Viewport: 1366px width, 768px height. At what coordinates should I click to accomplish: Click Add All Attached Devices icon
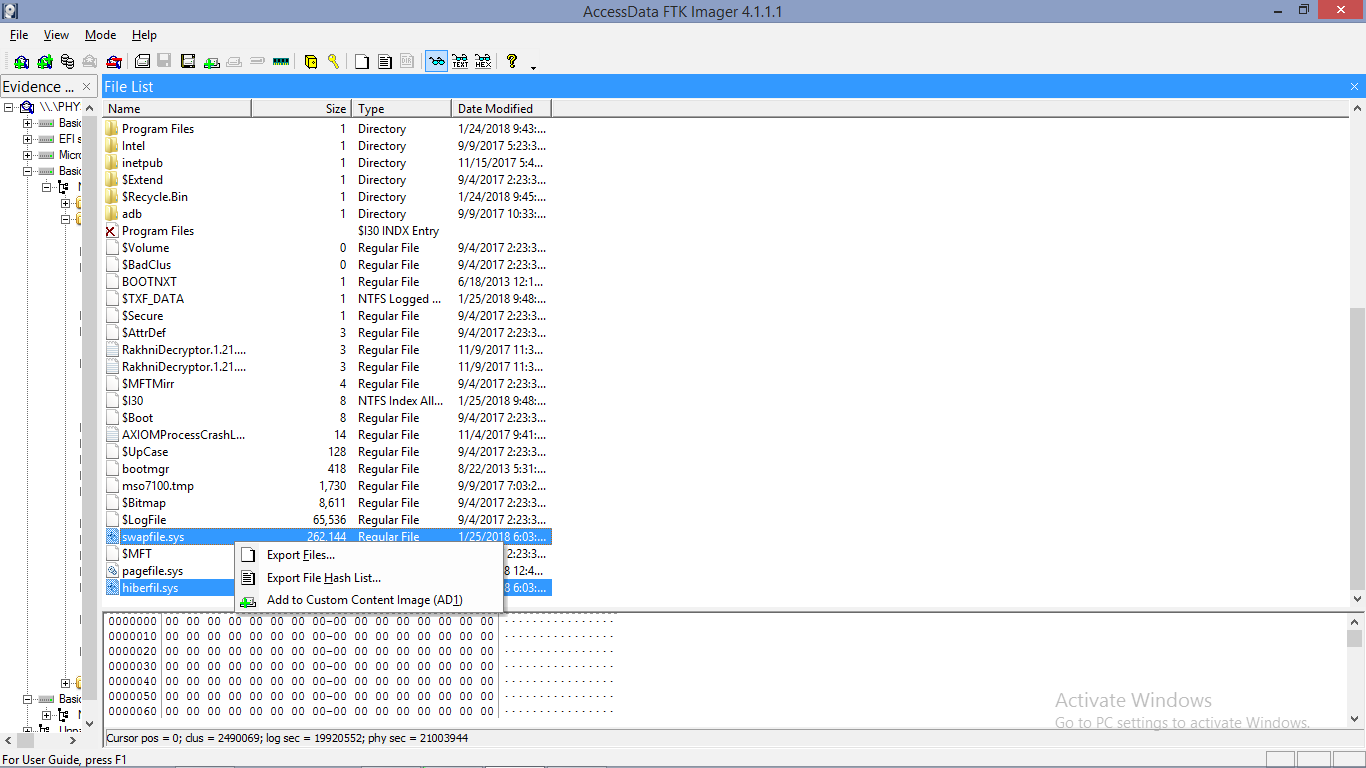pyautogui.click(x=44, y=61)
